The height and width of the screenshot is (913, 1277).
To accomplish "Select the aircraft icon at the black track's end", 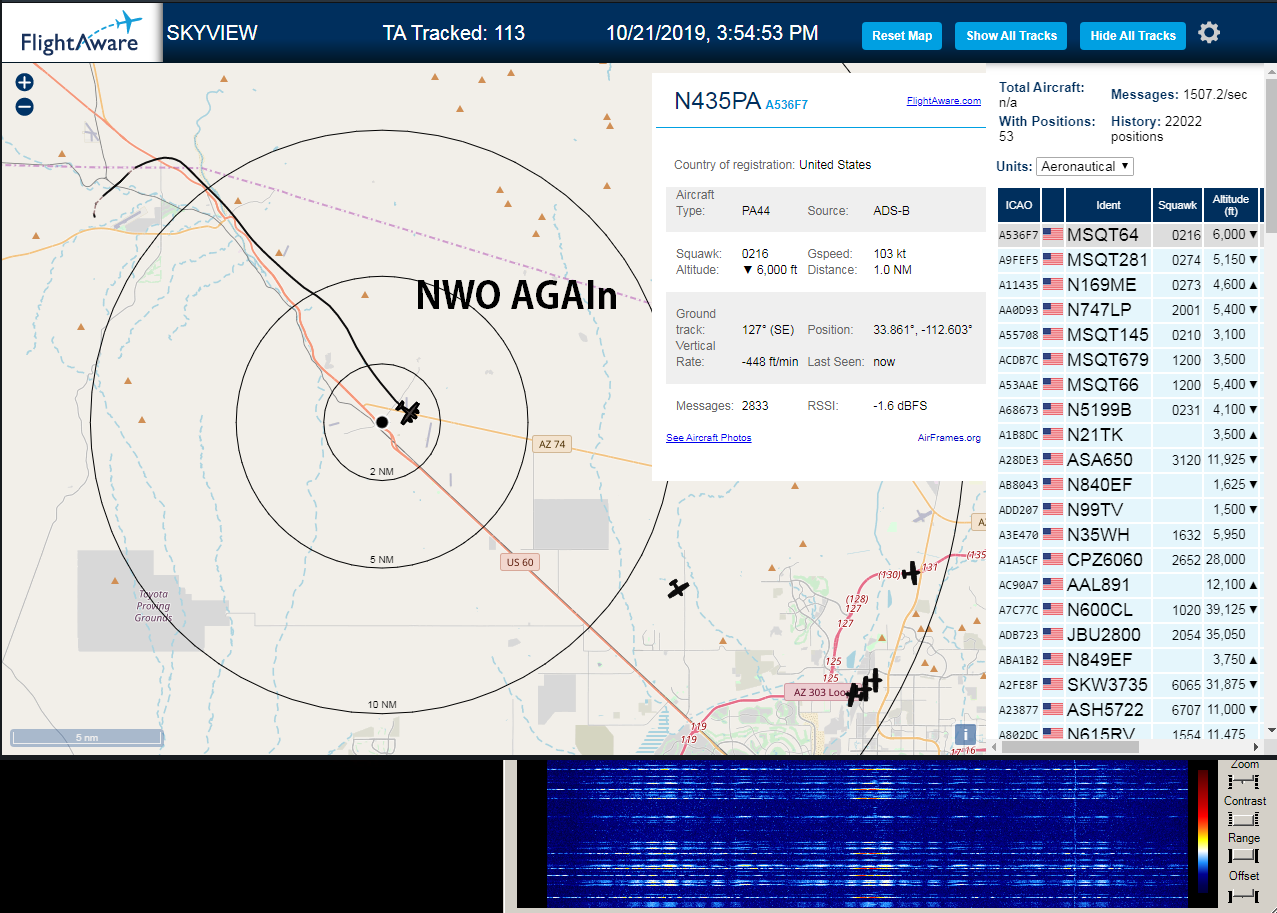I will click(408, 411).
